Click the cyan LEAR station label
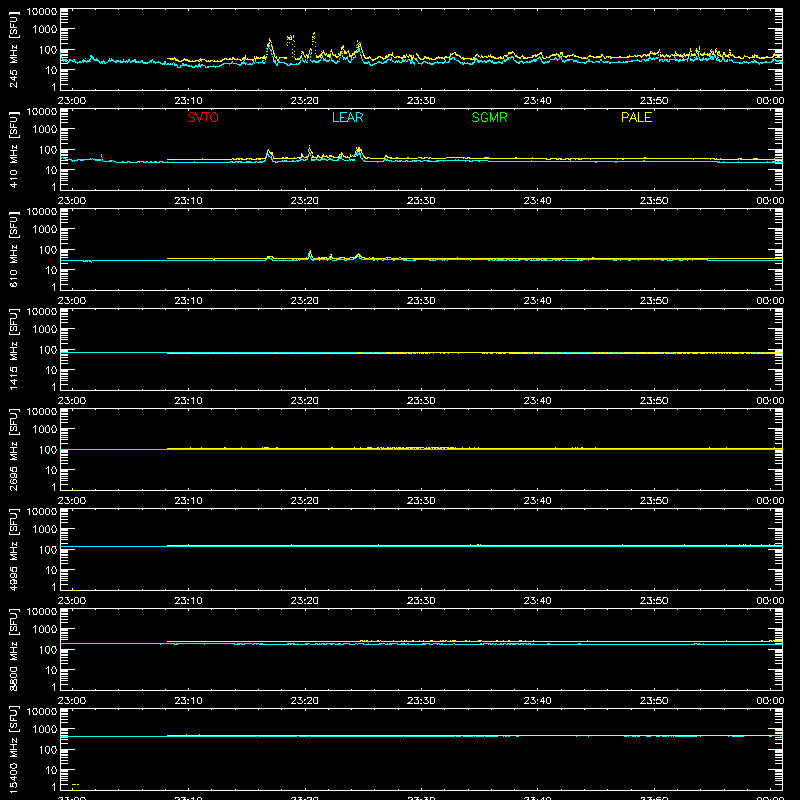Viewport: 800px width, 800px height. pyautogui.click(x=347, y=117)
